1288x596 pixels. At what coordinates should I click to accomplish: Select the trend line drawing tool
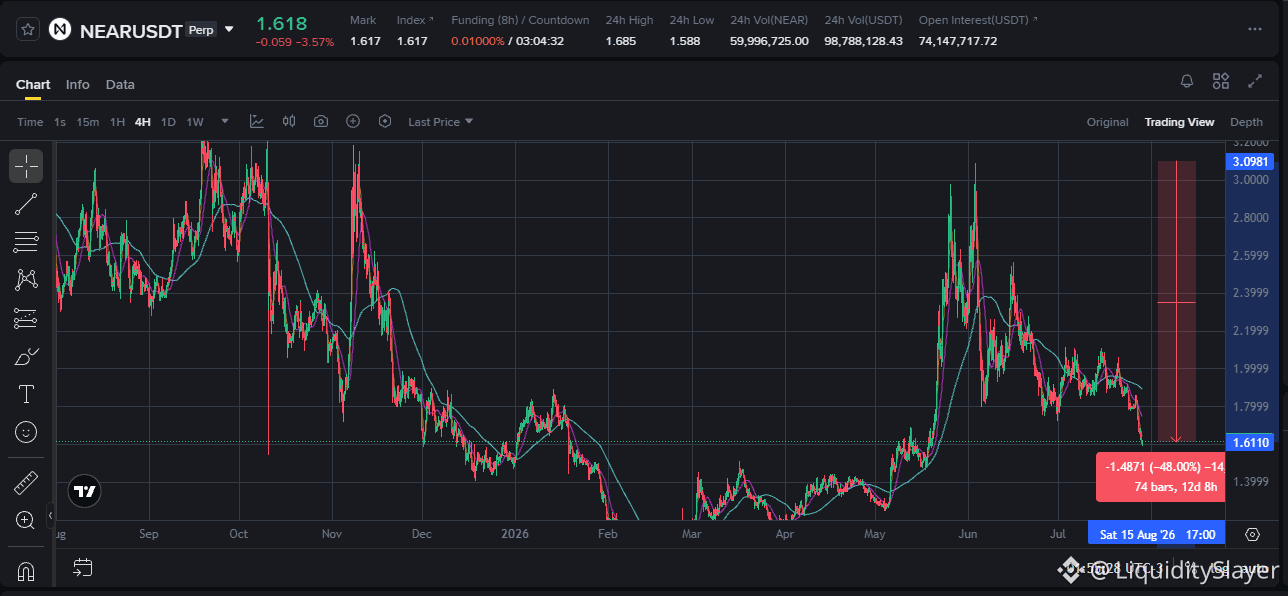coord(26,204)
